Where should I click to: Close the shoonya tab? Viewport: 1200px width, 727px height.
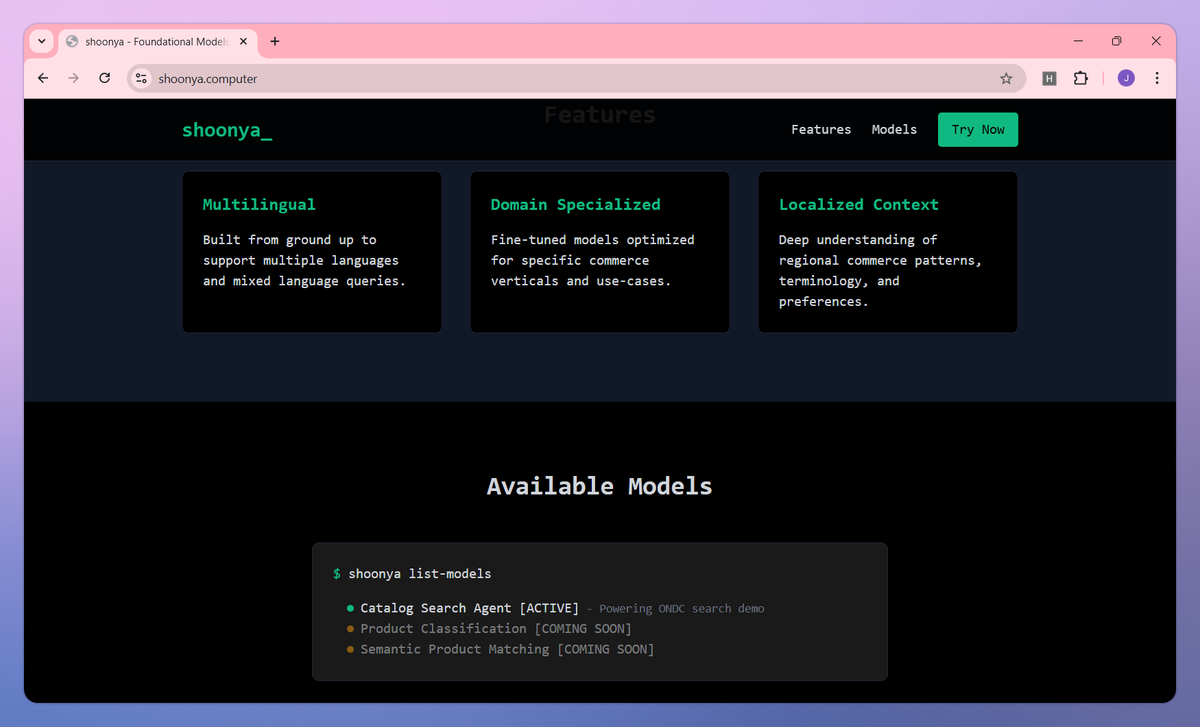point(243,41)
